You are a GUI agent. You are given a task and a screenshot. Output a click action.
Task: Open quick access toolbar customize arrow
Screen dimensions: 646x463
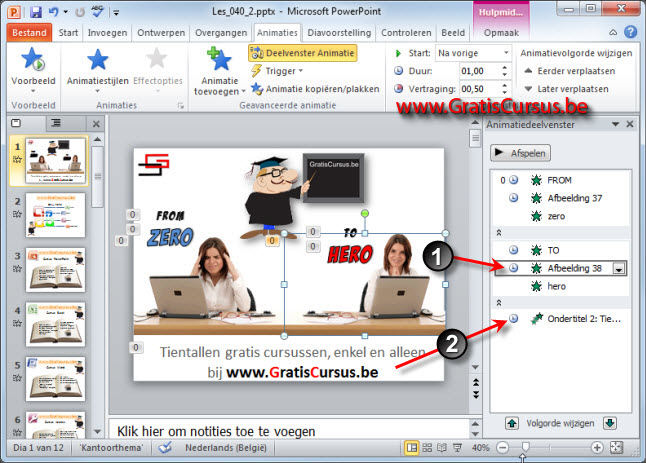point(116,13)
